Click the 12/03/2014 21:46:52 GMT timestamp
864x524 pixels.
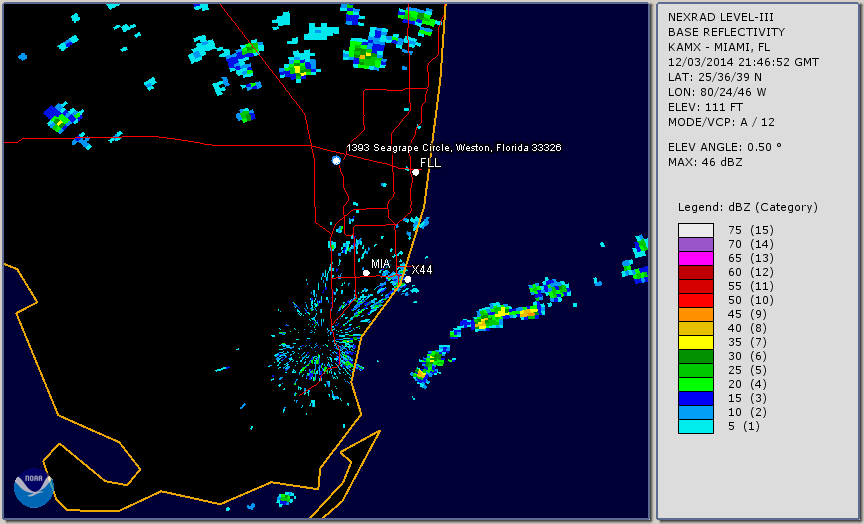click(x=743, y=62)
